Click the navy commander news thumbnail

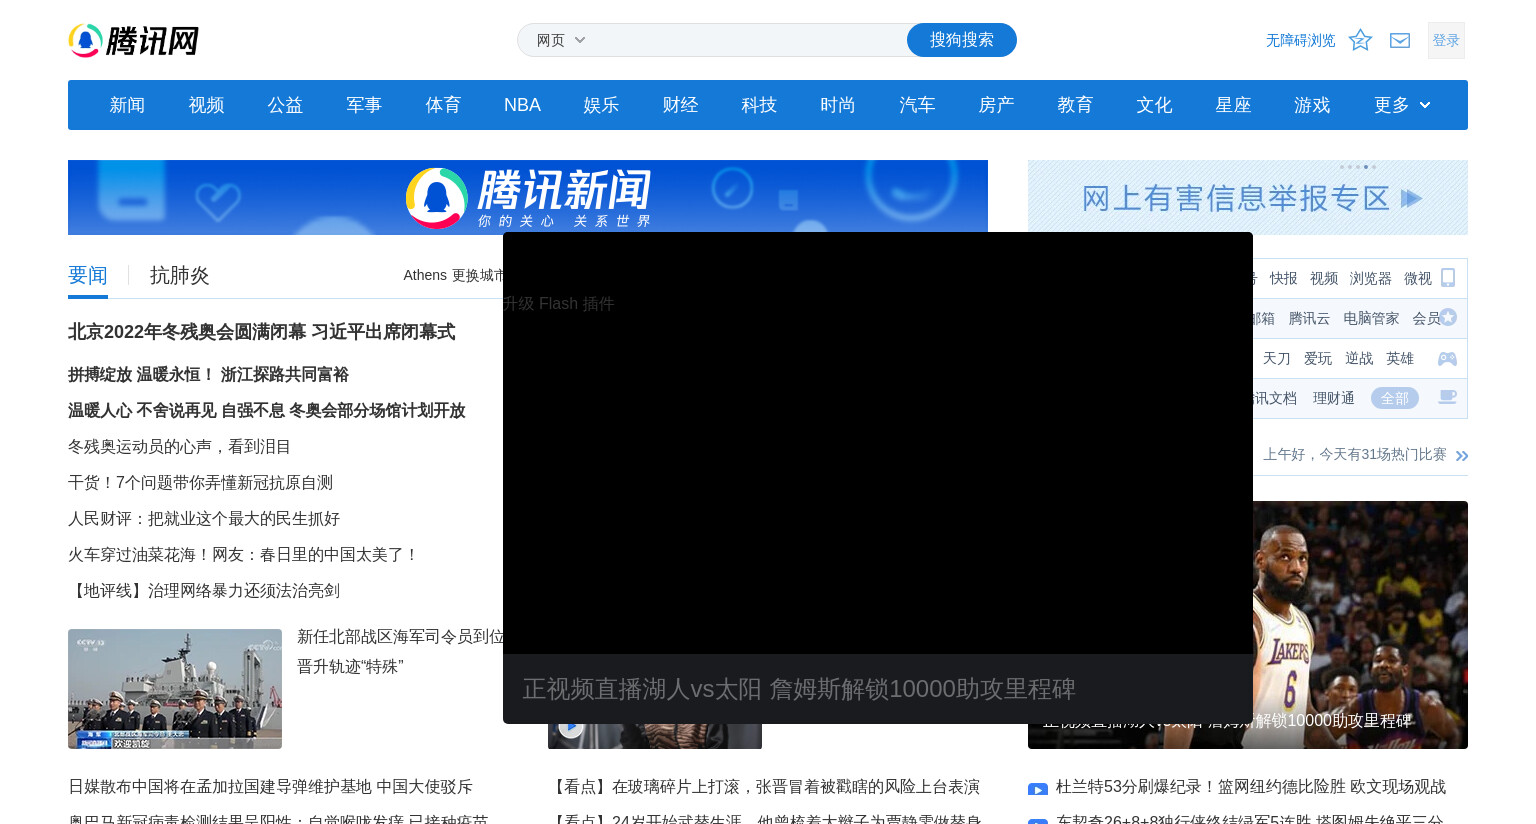tap(175, 689)
